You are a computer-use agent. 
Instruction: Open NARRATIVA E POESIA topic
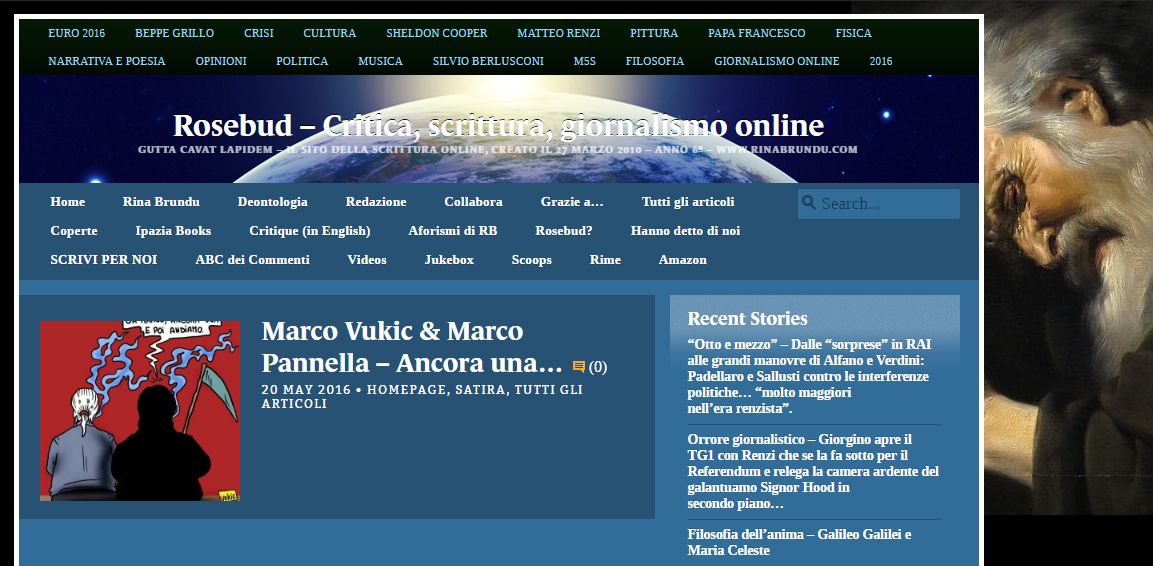coord(107,61)
